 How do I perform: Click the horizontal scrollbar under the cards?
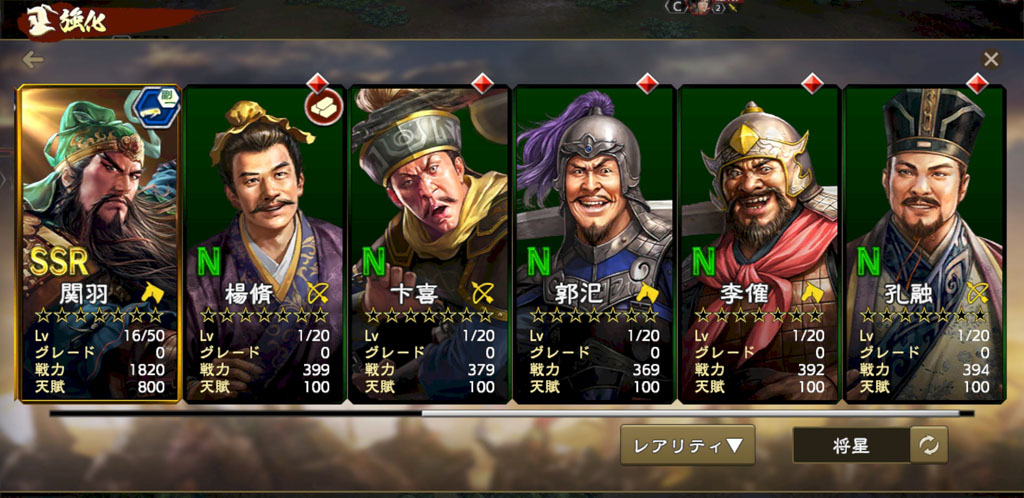click(x=511, y=413)
